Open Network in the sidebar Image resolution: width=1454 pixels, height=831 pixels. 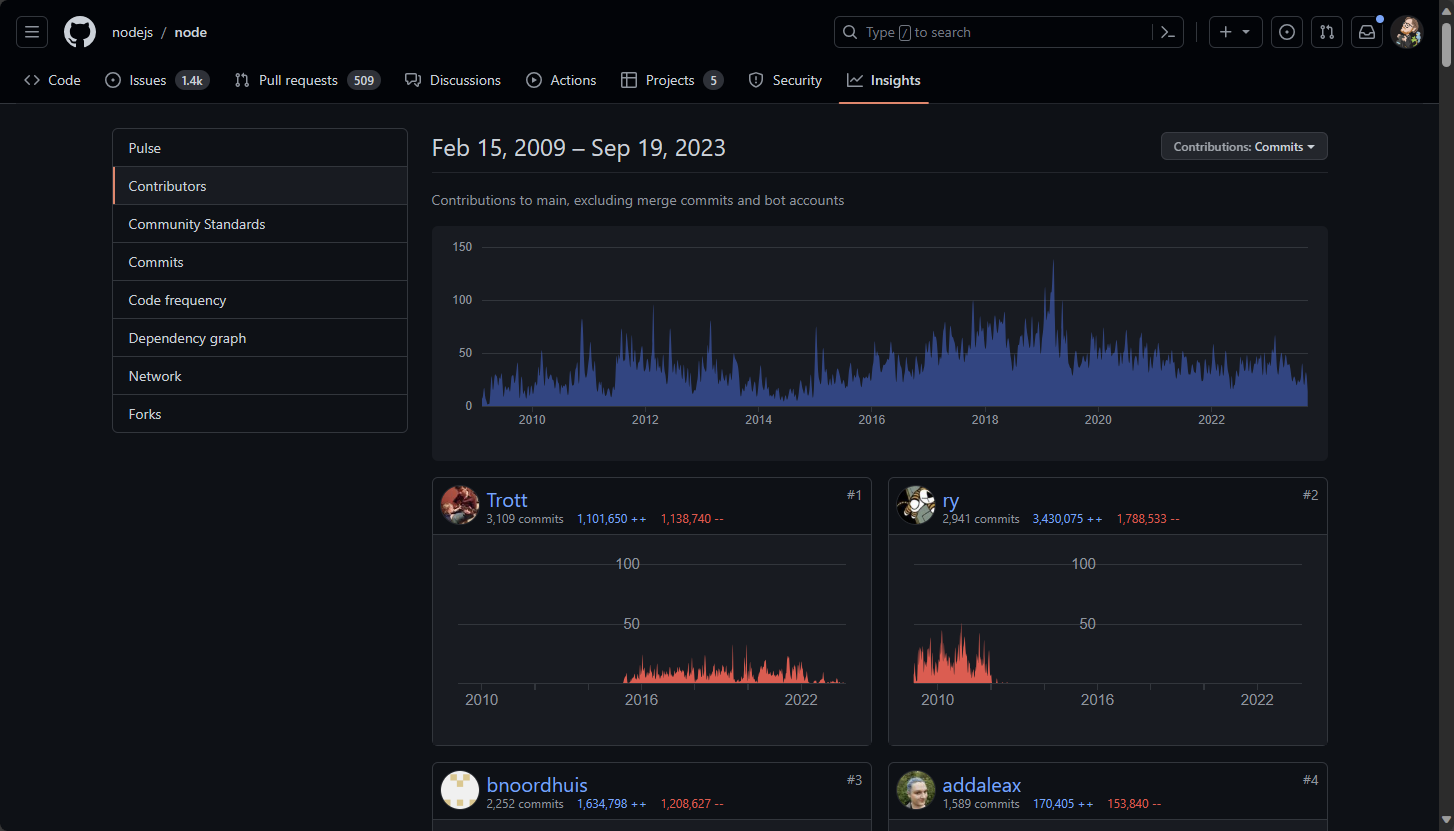coord(260,376)
